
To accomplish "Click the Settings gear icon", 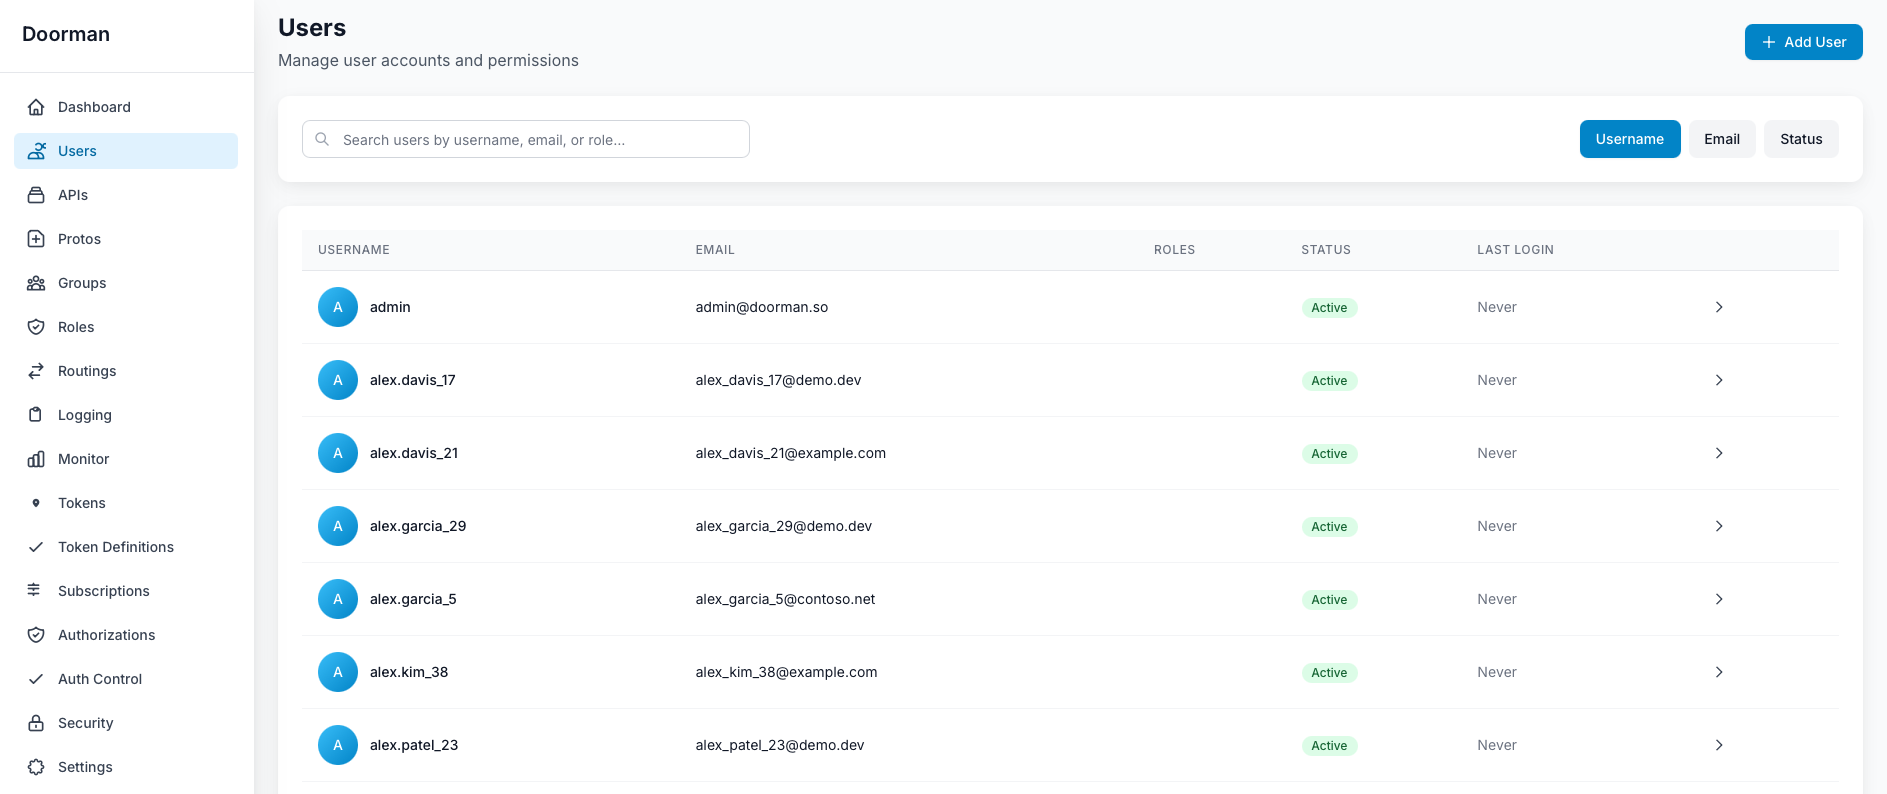I will click(36, 767).
